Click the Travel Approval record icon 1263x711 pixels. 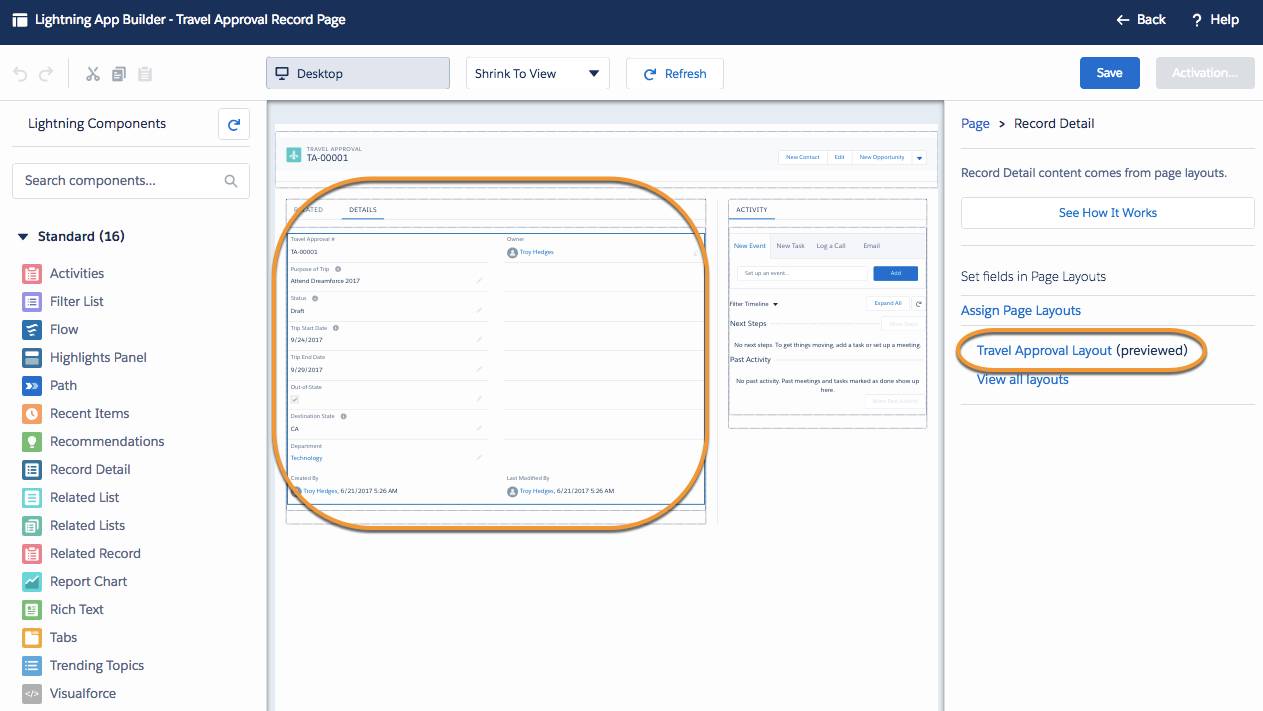(x=293, y=155)
